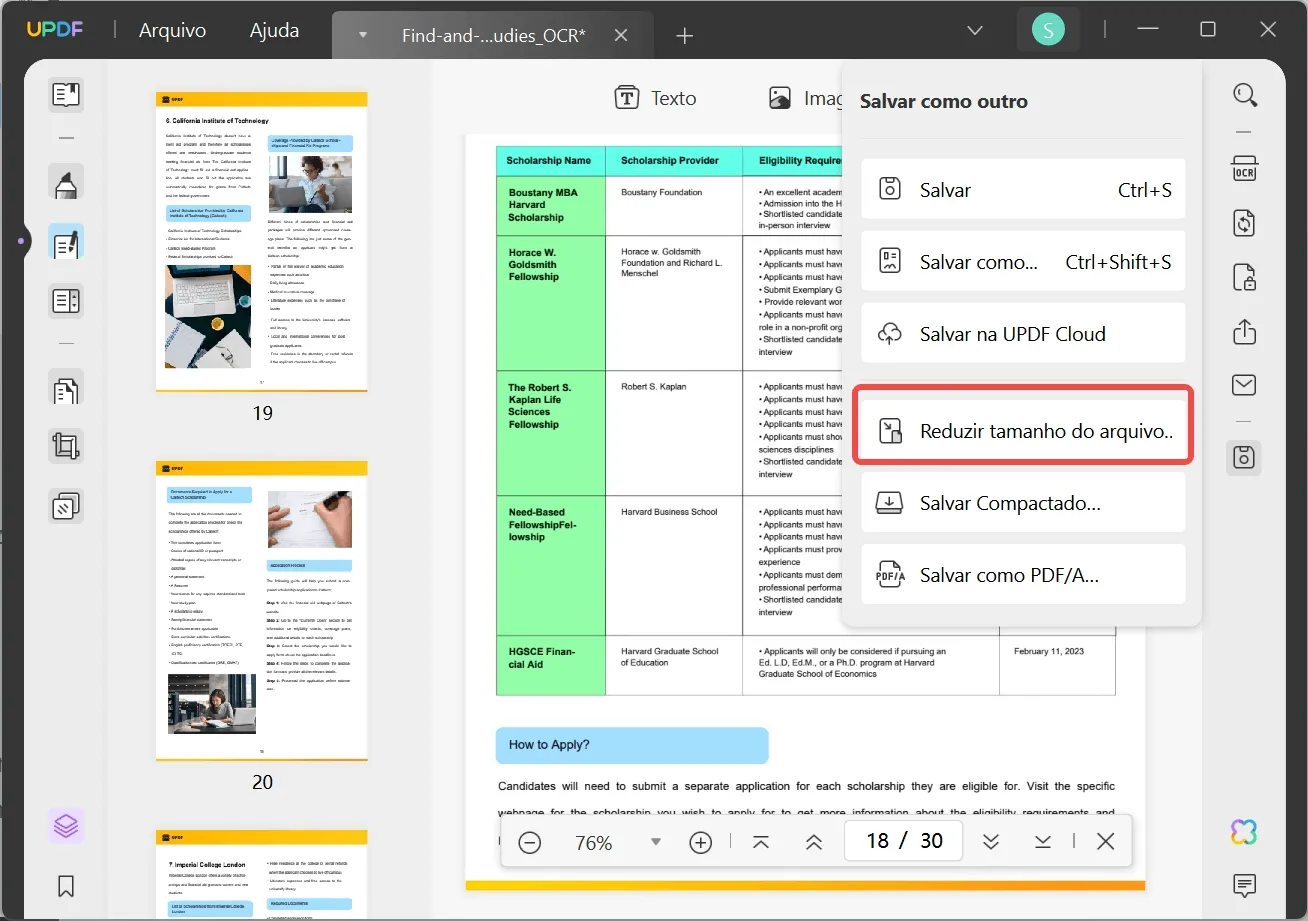Open the tab list chevron near the avatar
The height and width of the screenshot is (921, 1308).
tap(975, 30)
